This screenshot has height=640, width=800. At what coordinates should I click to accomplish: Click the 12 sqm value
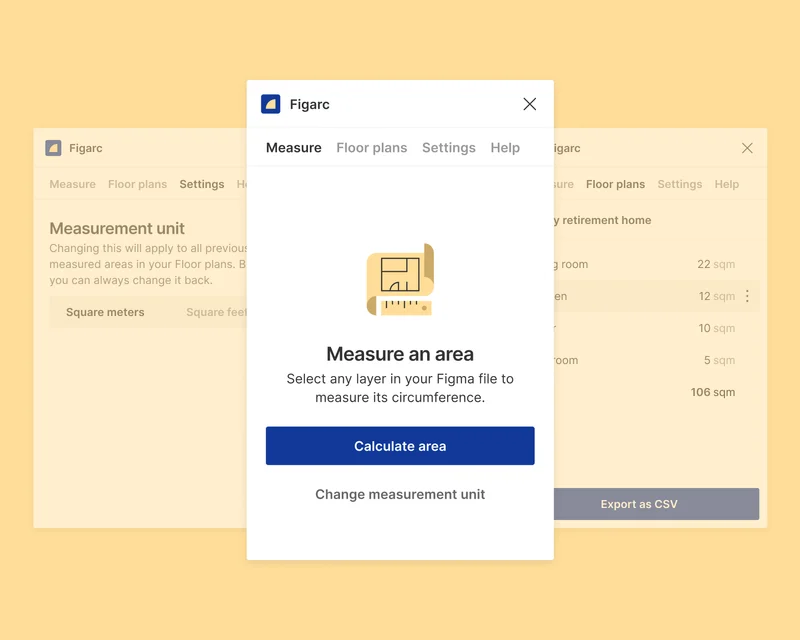pyautogui.click(x=716, y=296)
